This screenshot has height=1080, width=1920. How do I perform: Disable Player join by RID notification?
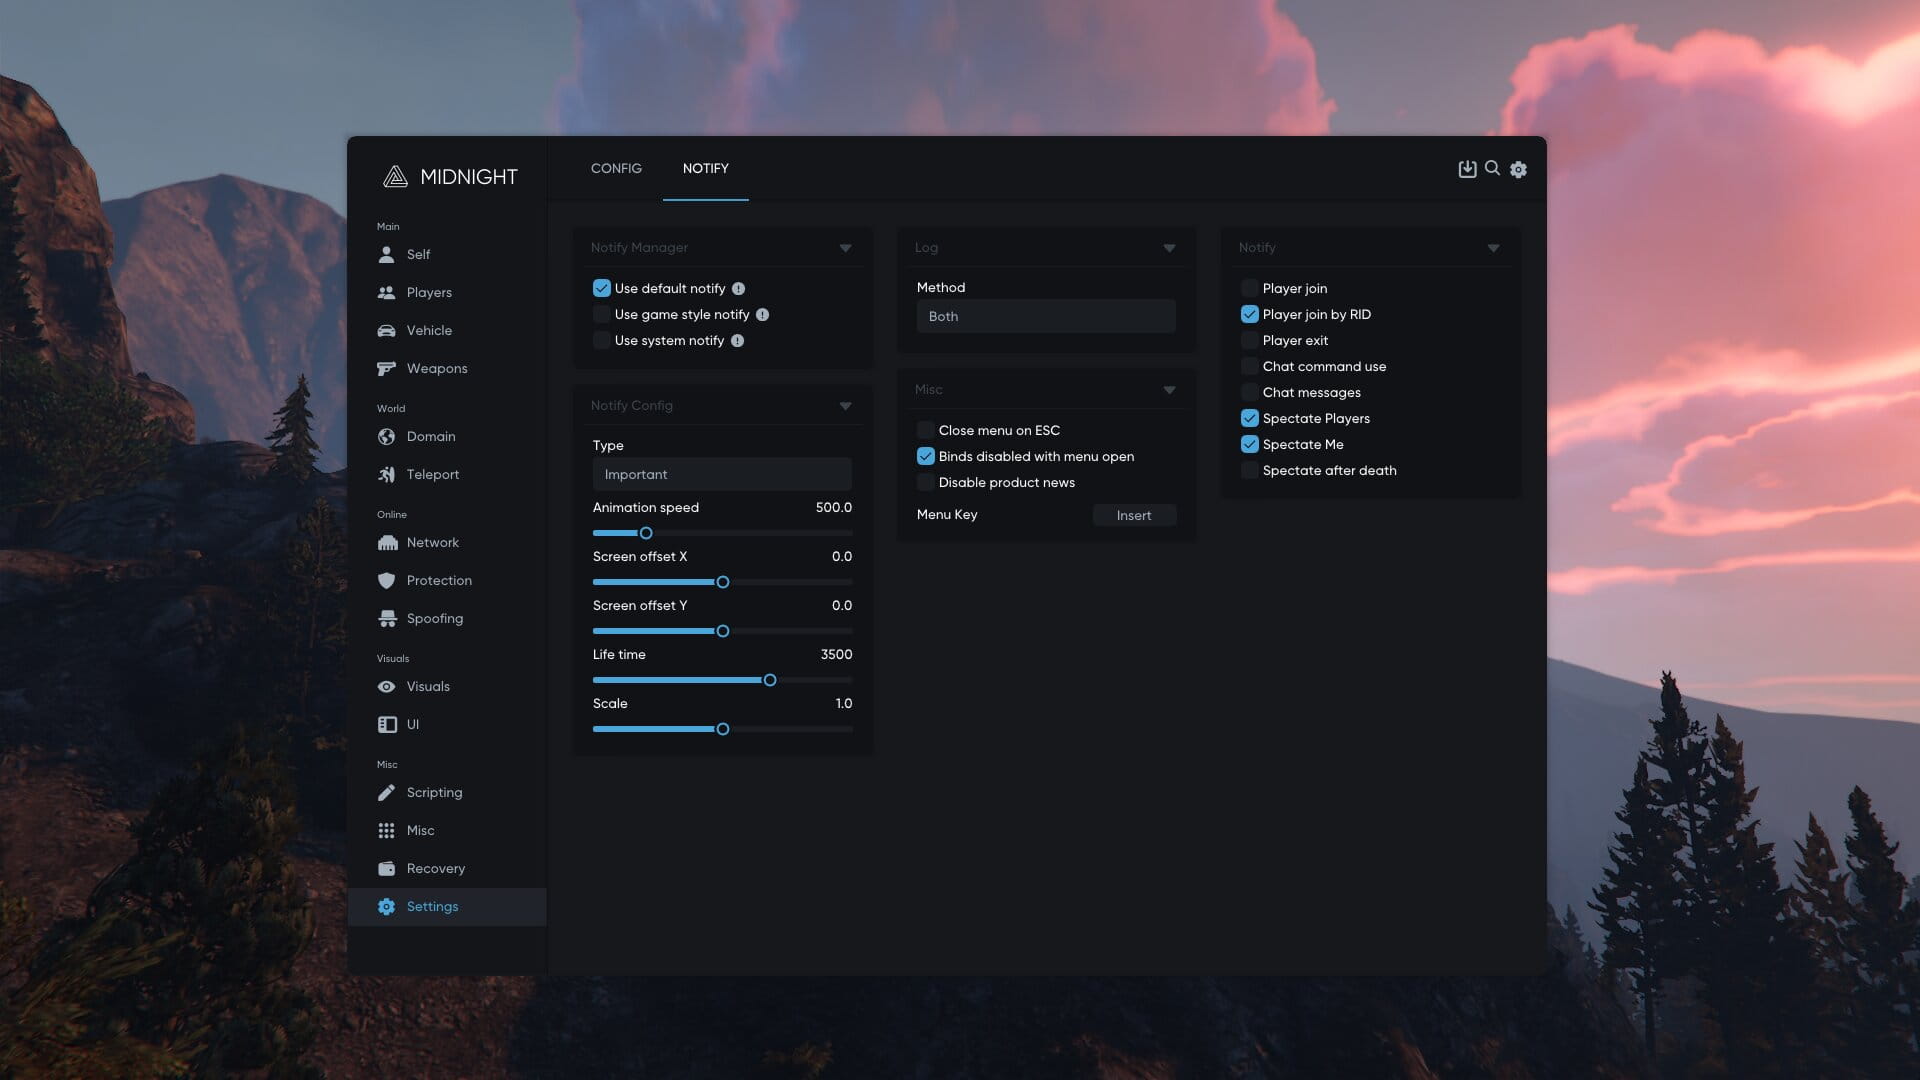pos(1249,315)
